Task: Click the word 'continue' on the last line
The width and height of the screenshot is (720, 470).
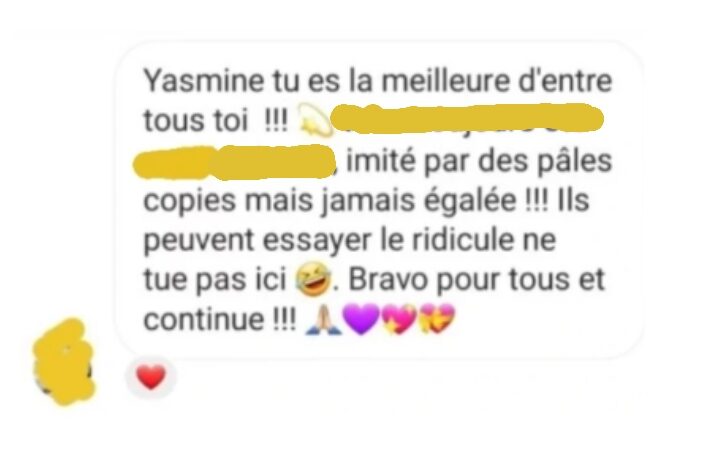Action: pos(204,319)
